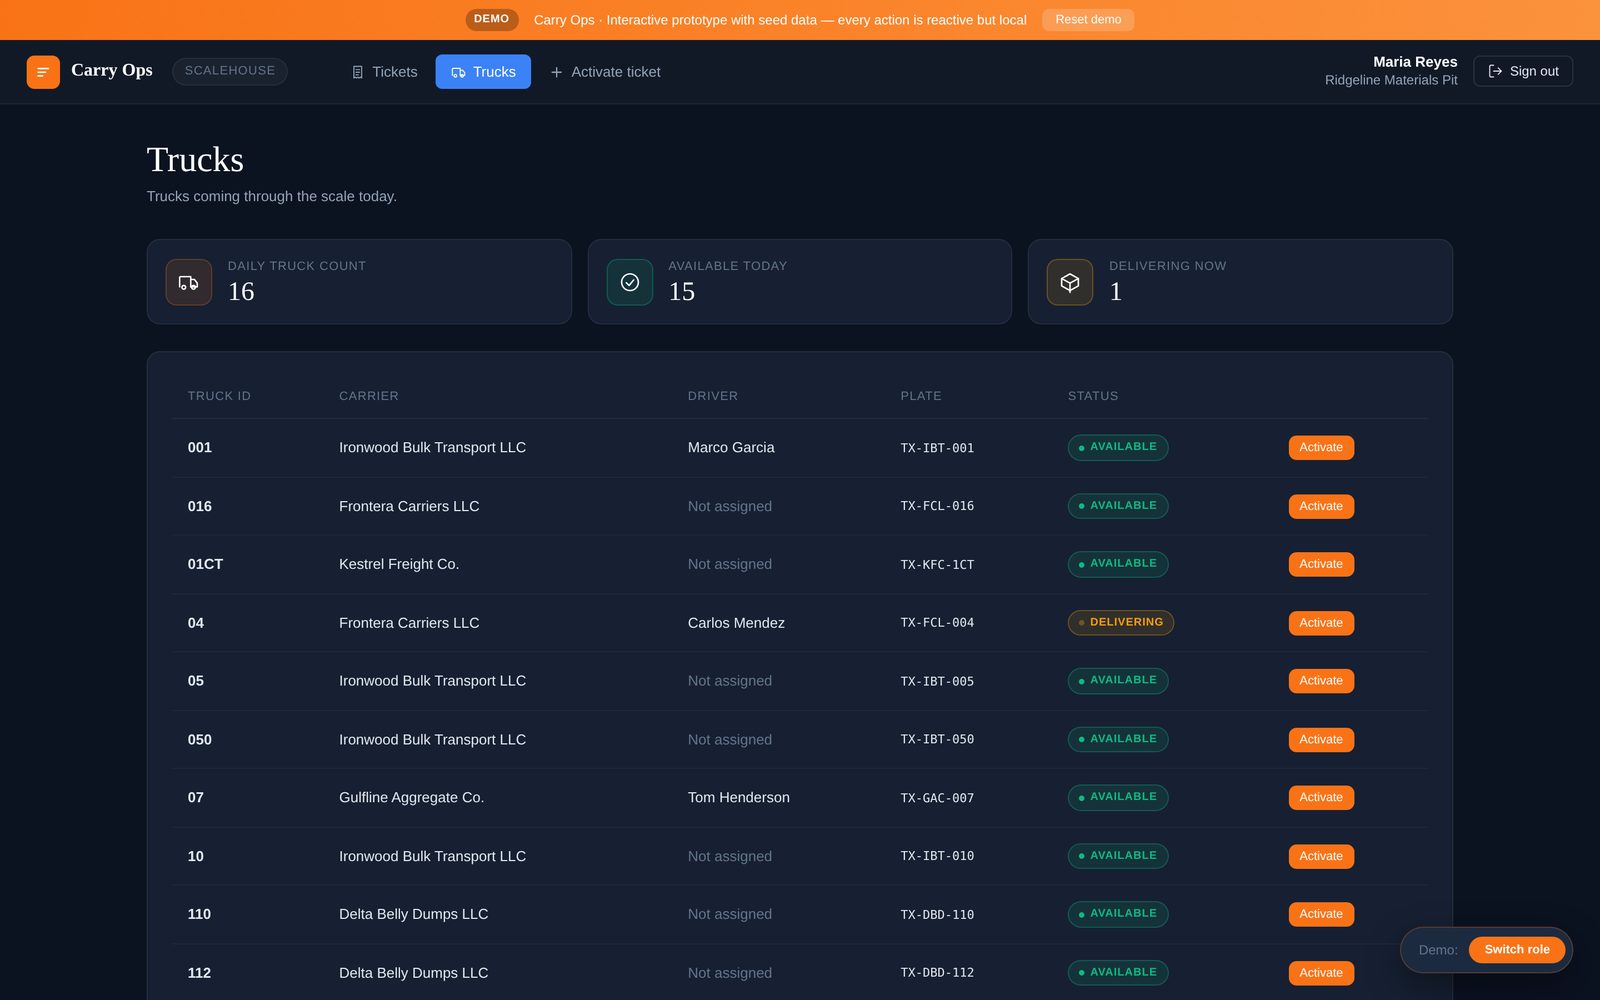Click the TRUCK ID column header
1600x1000 pixels.
[219, 396]
